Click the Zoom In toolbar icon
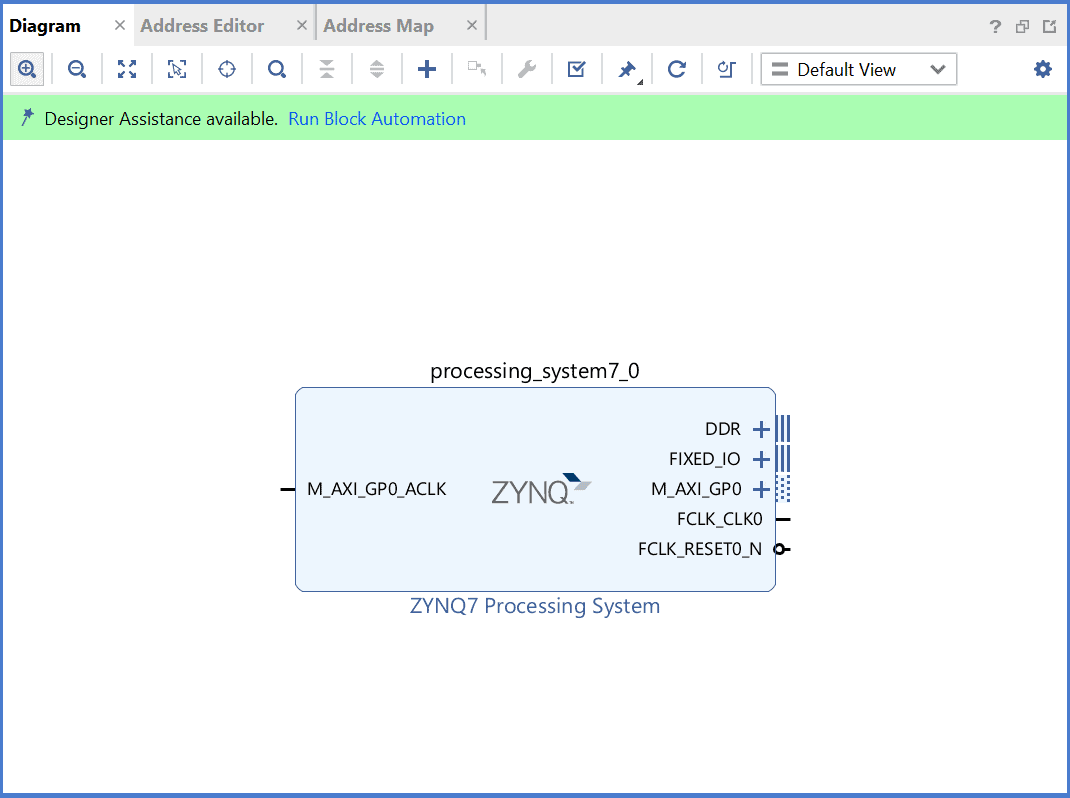The width and height of the screenshot is (1070, 798). click(27, 69)
